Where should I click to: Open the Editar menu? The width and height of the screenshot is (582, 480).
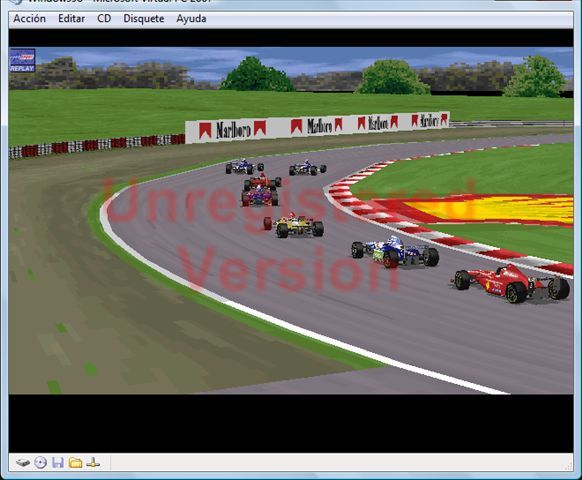coord(71,19)
